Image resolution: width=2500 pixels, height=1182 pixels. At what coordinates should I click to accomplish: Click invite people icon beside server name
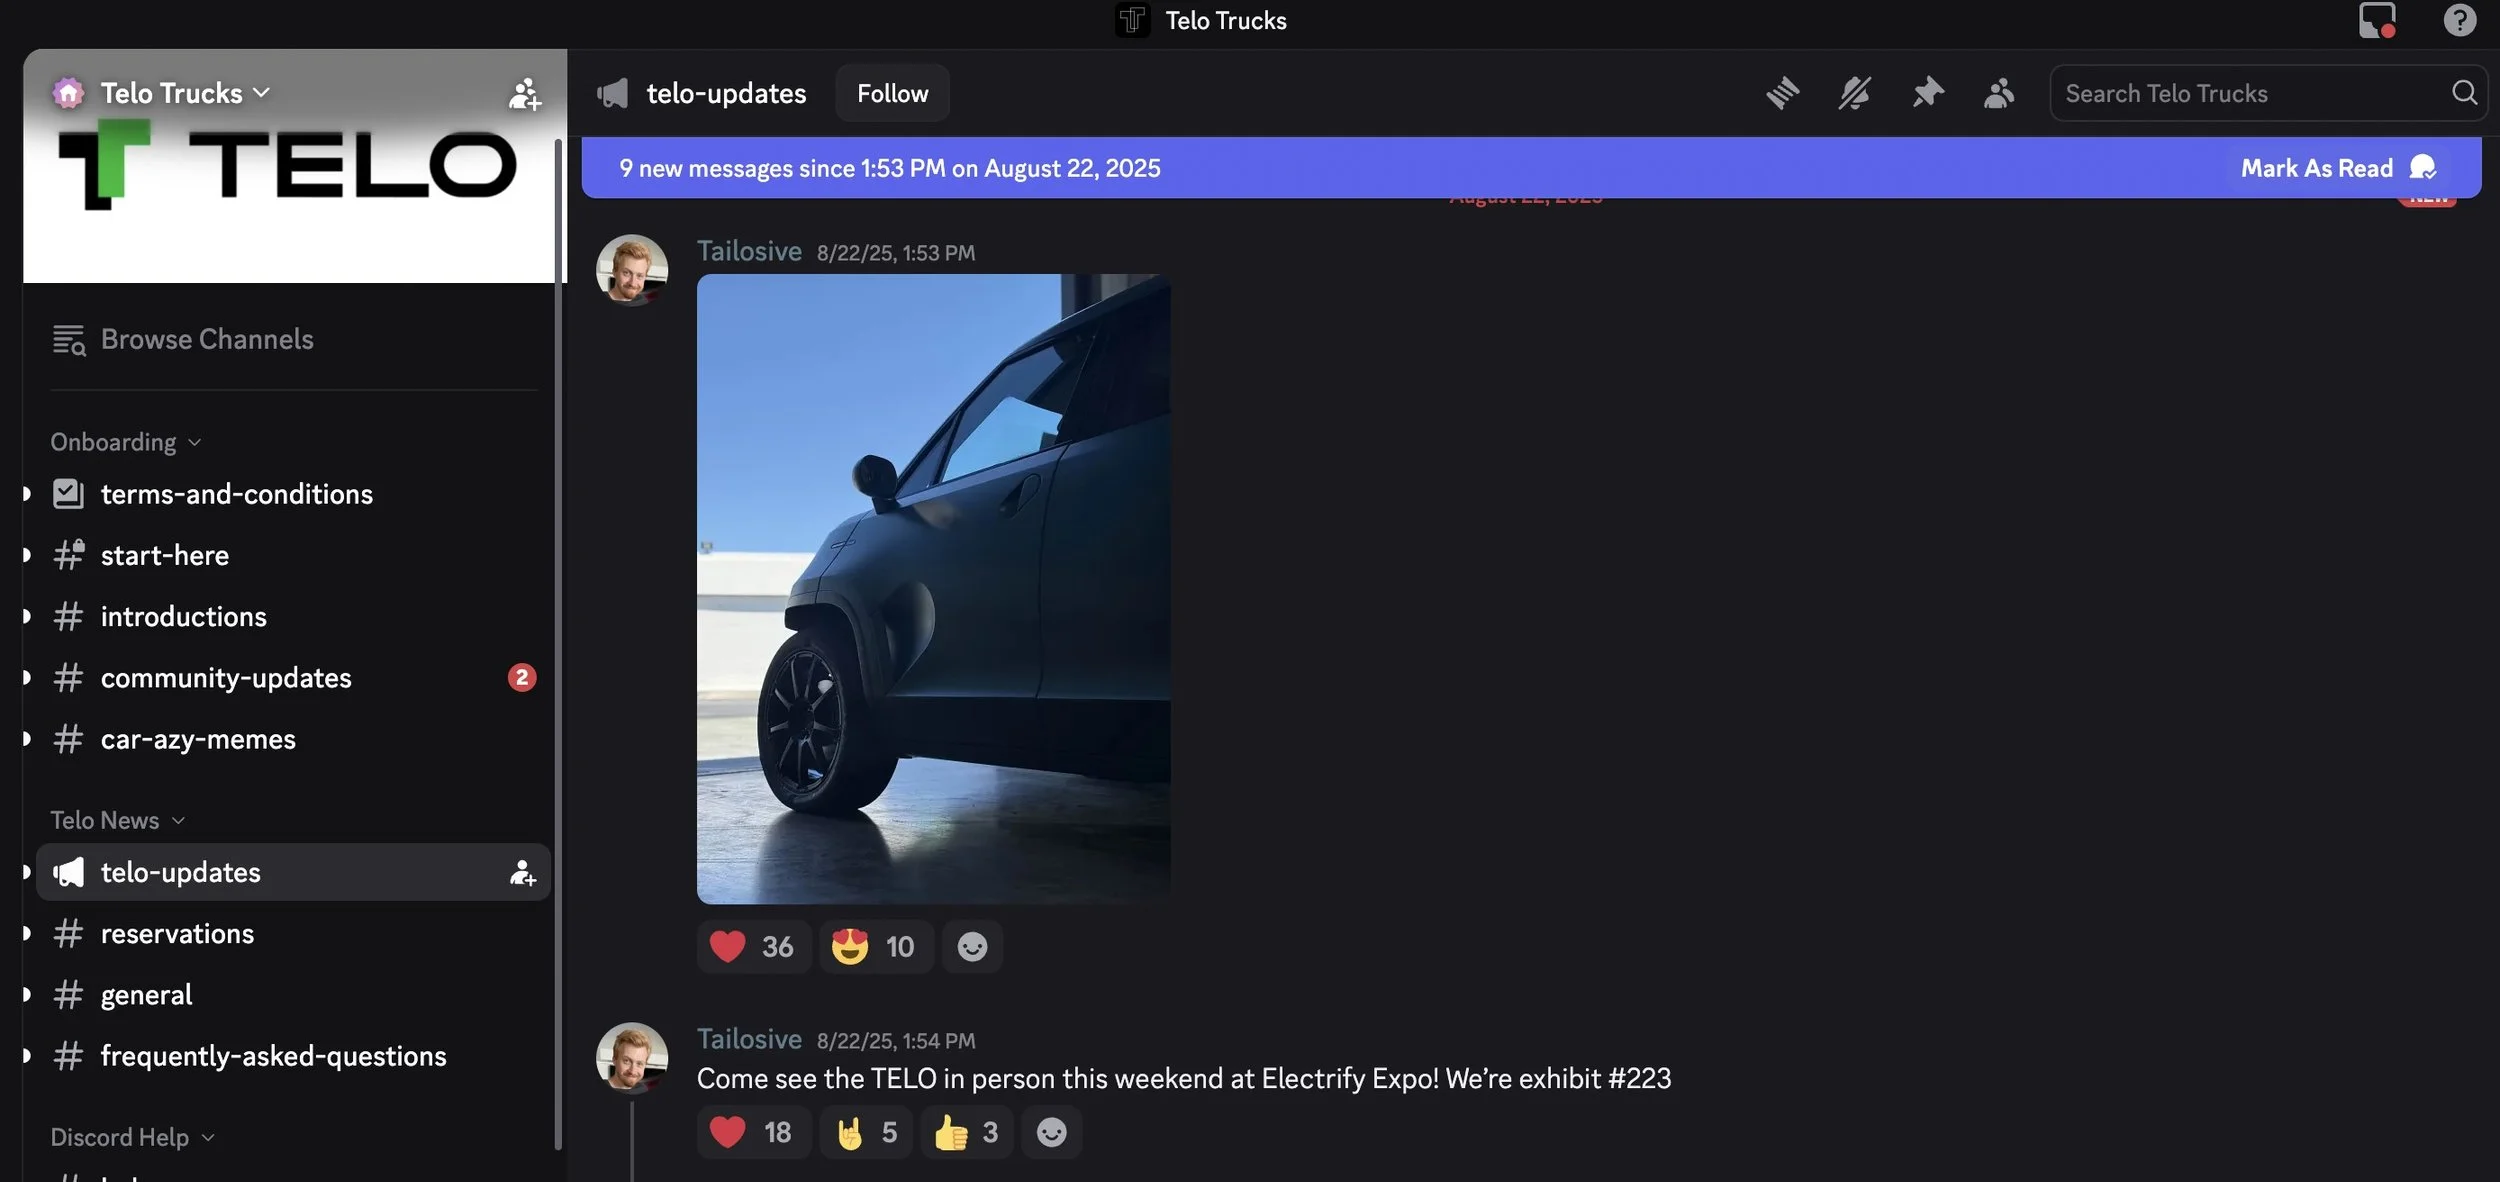click(x=524, y=94)
